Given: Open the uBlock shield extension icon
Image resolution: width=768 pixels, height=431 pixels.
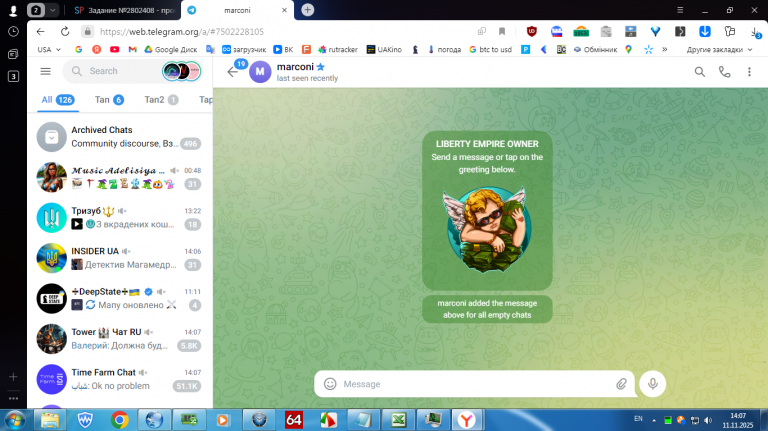Looking at the screenshot, I should pyautogui.click(x=532, y=31).
